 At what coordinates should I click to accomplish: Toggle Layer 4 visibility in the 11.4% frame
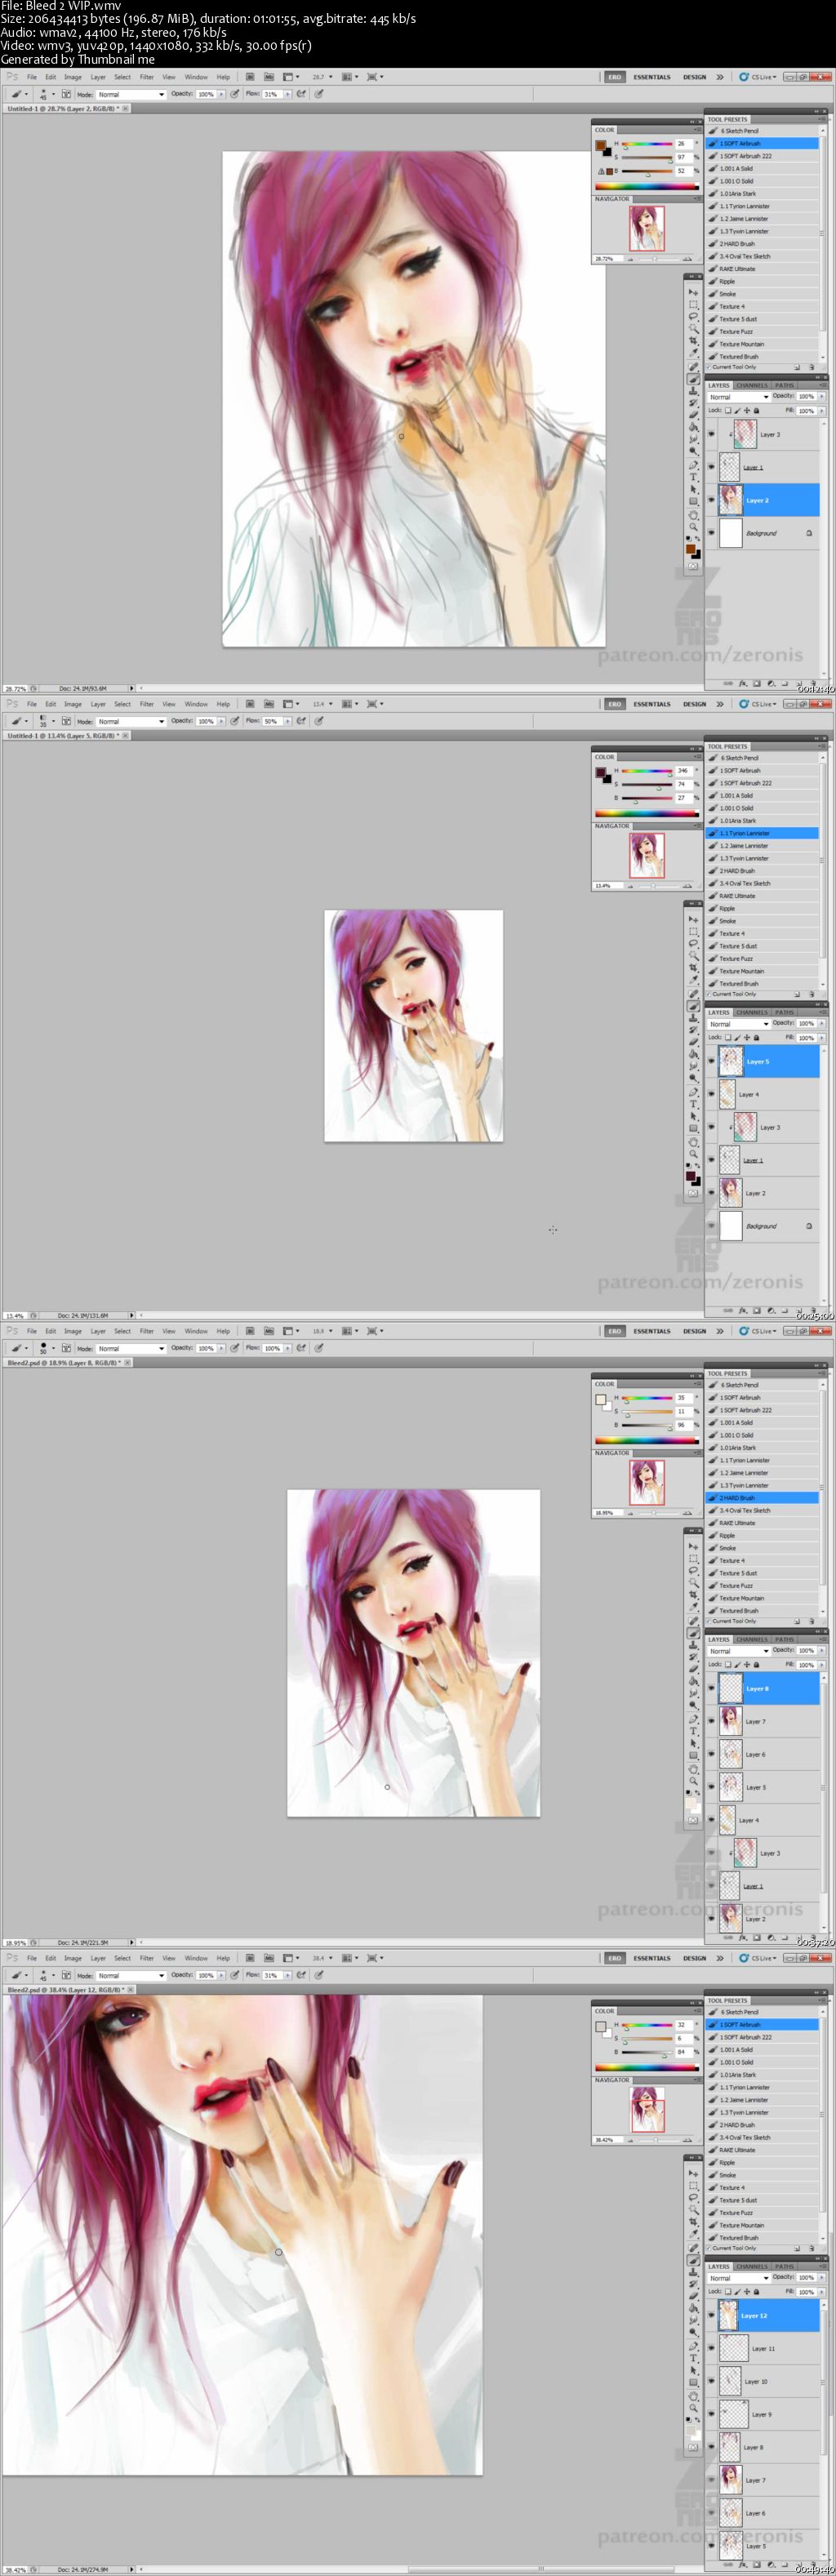[x=711, y=1094]
